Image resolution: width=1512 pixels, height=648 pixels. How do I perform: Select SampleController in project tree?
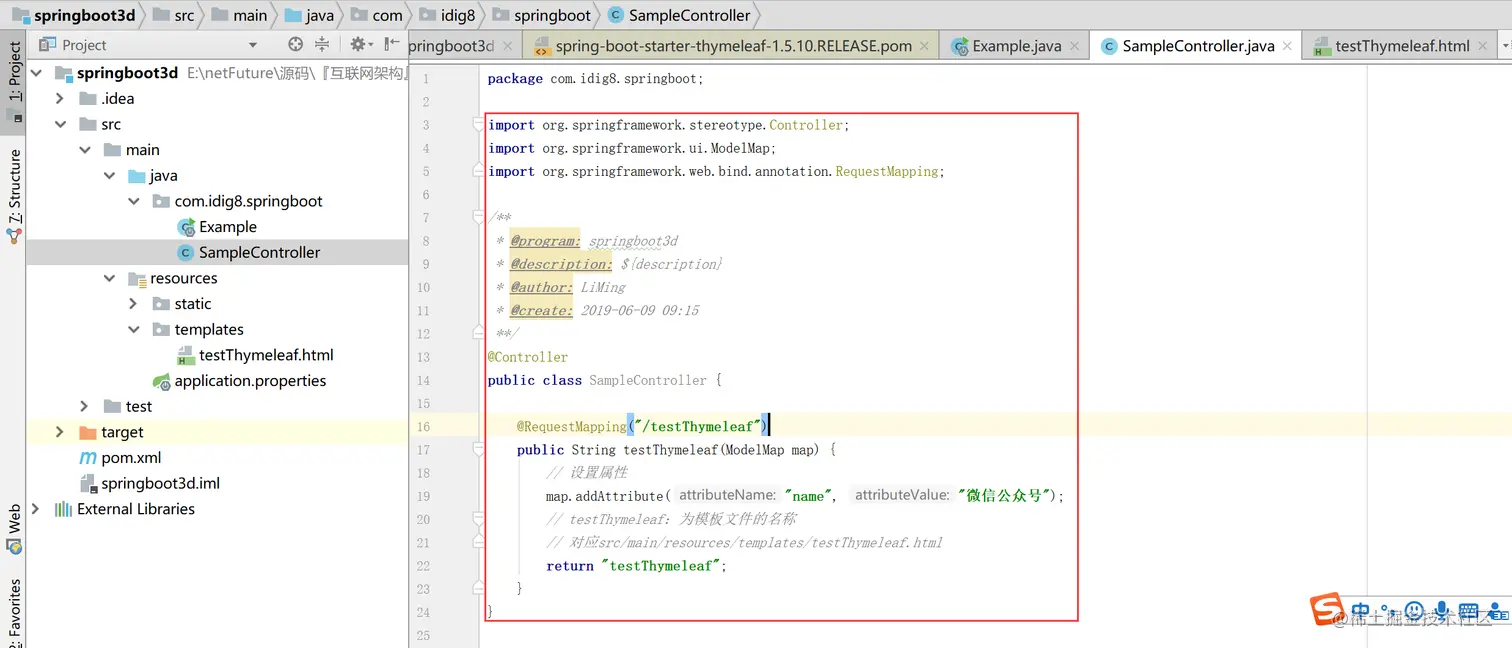(x=260, y=252)
